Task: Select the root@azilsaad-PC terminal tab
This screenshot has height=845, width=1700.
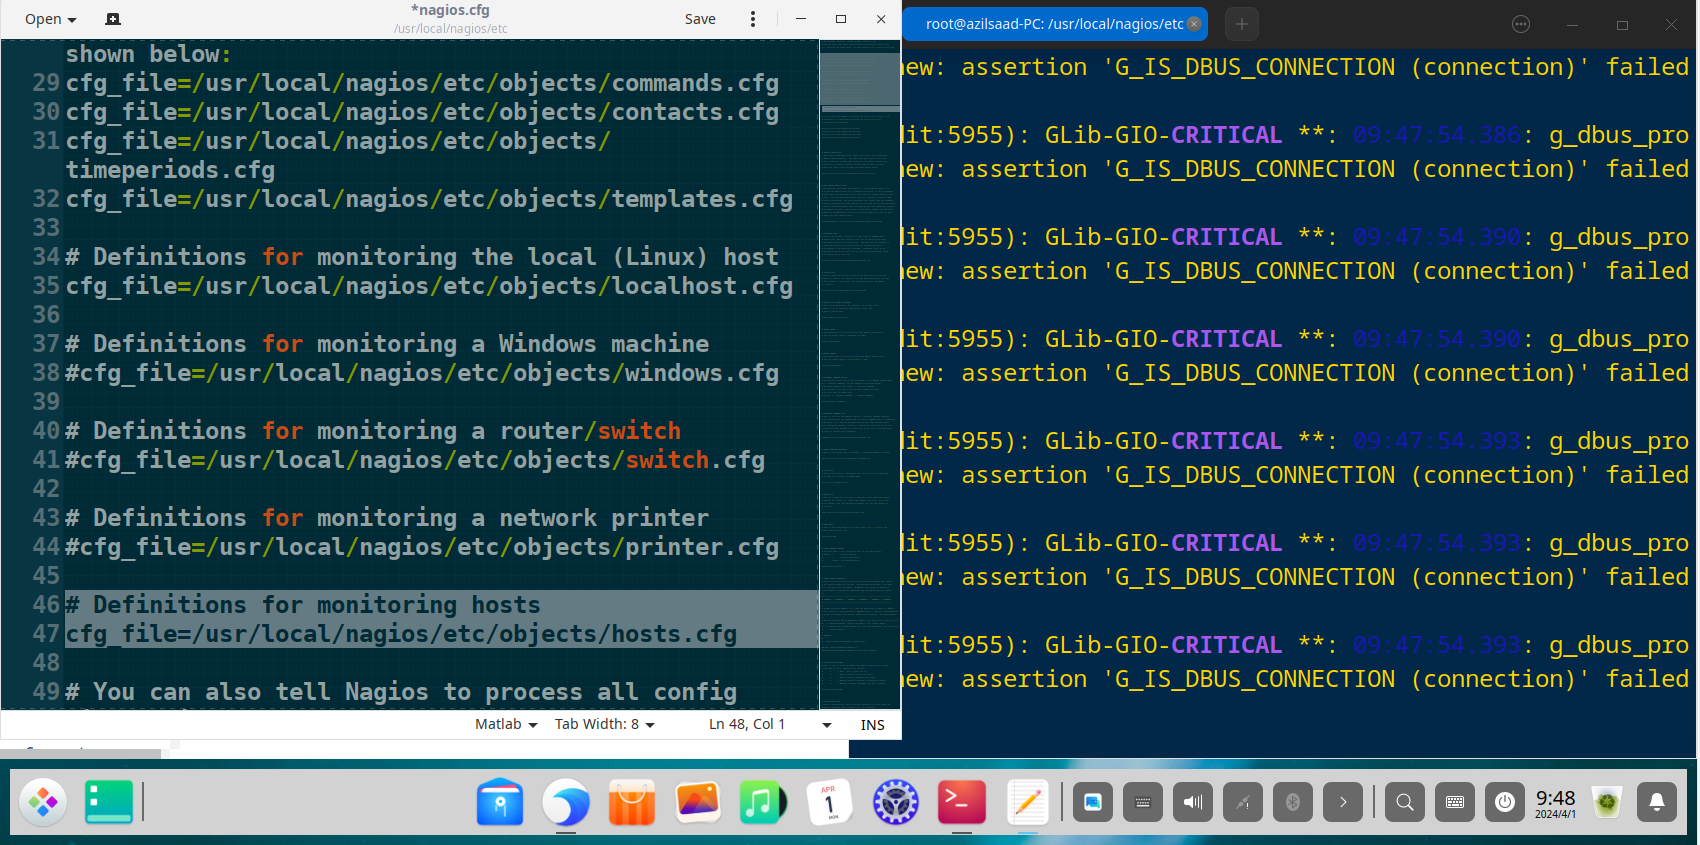Action: coord(1054,24)
